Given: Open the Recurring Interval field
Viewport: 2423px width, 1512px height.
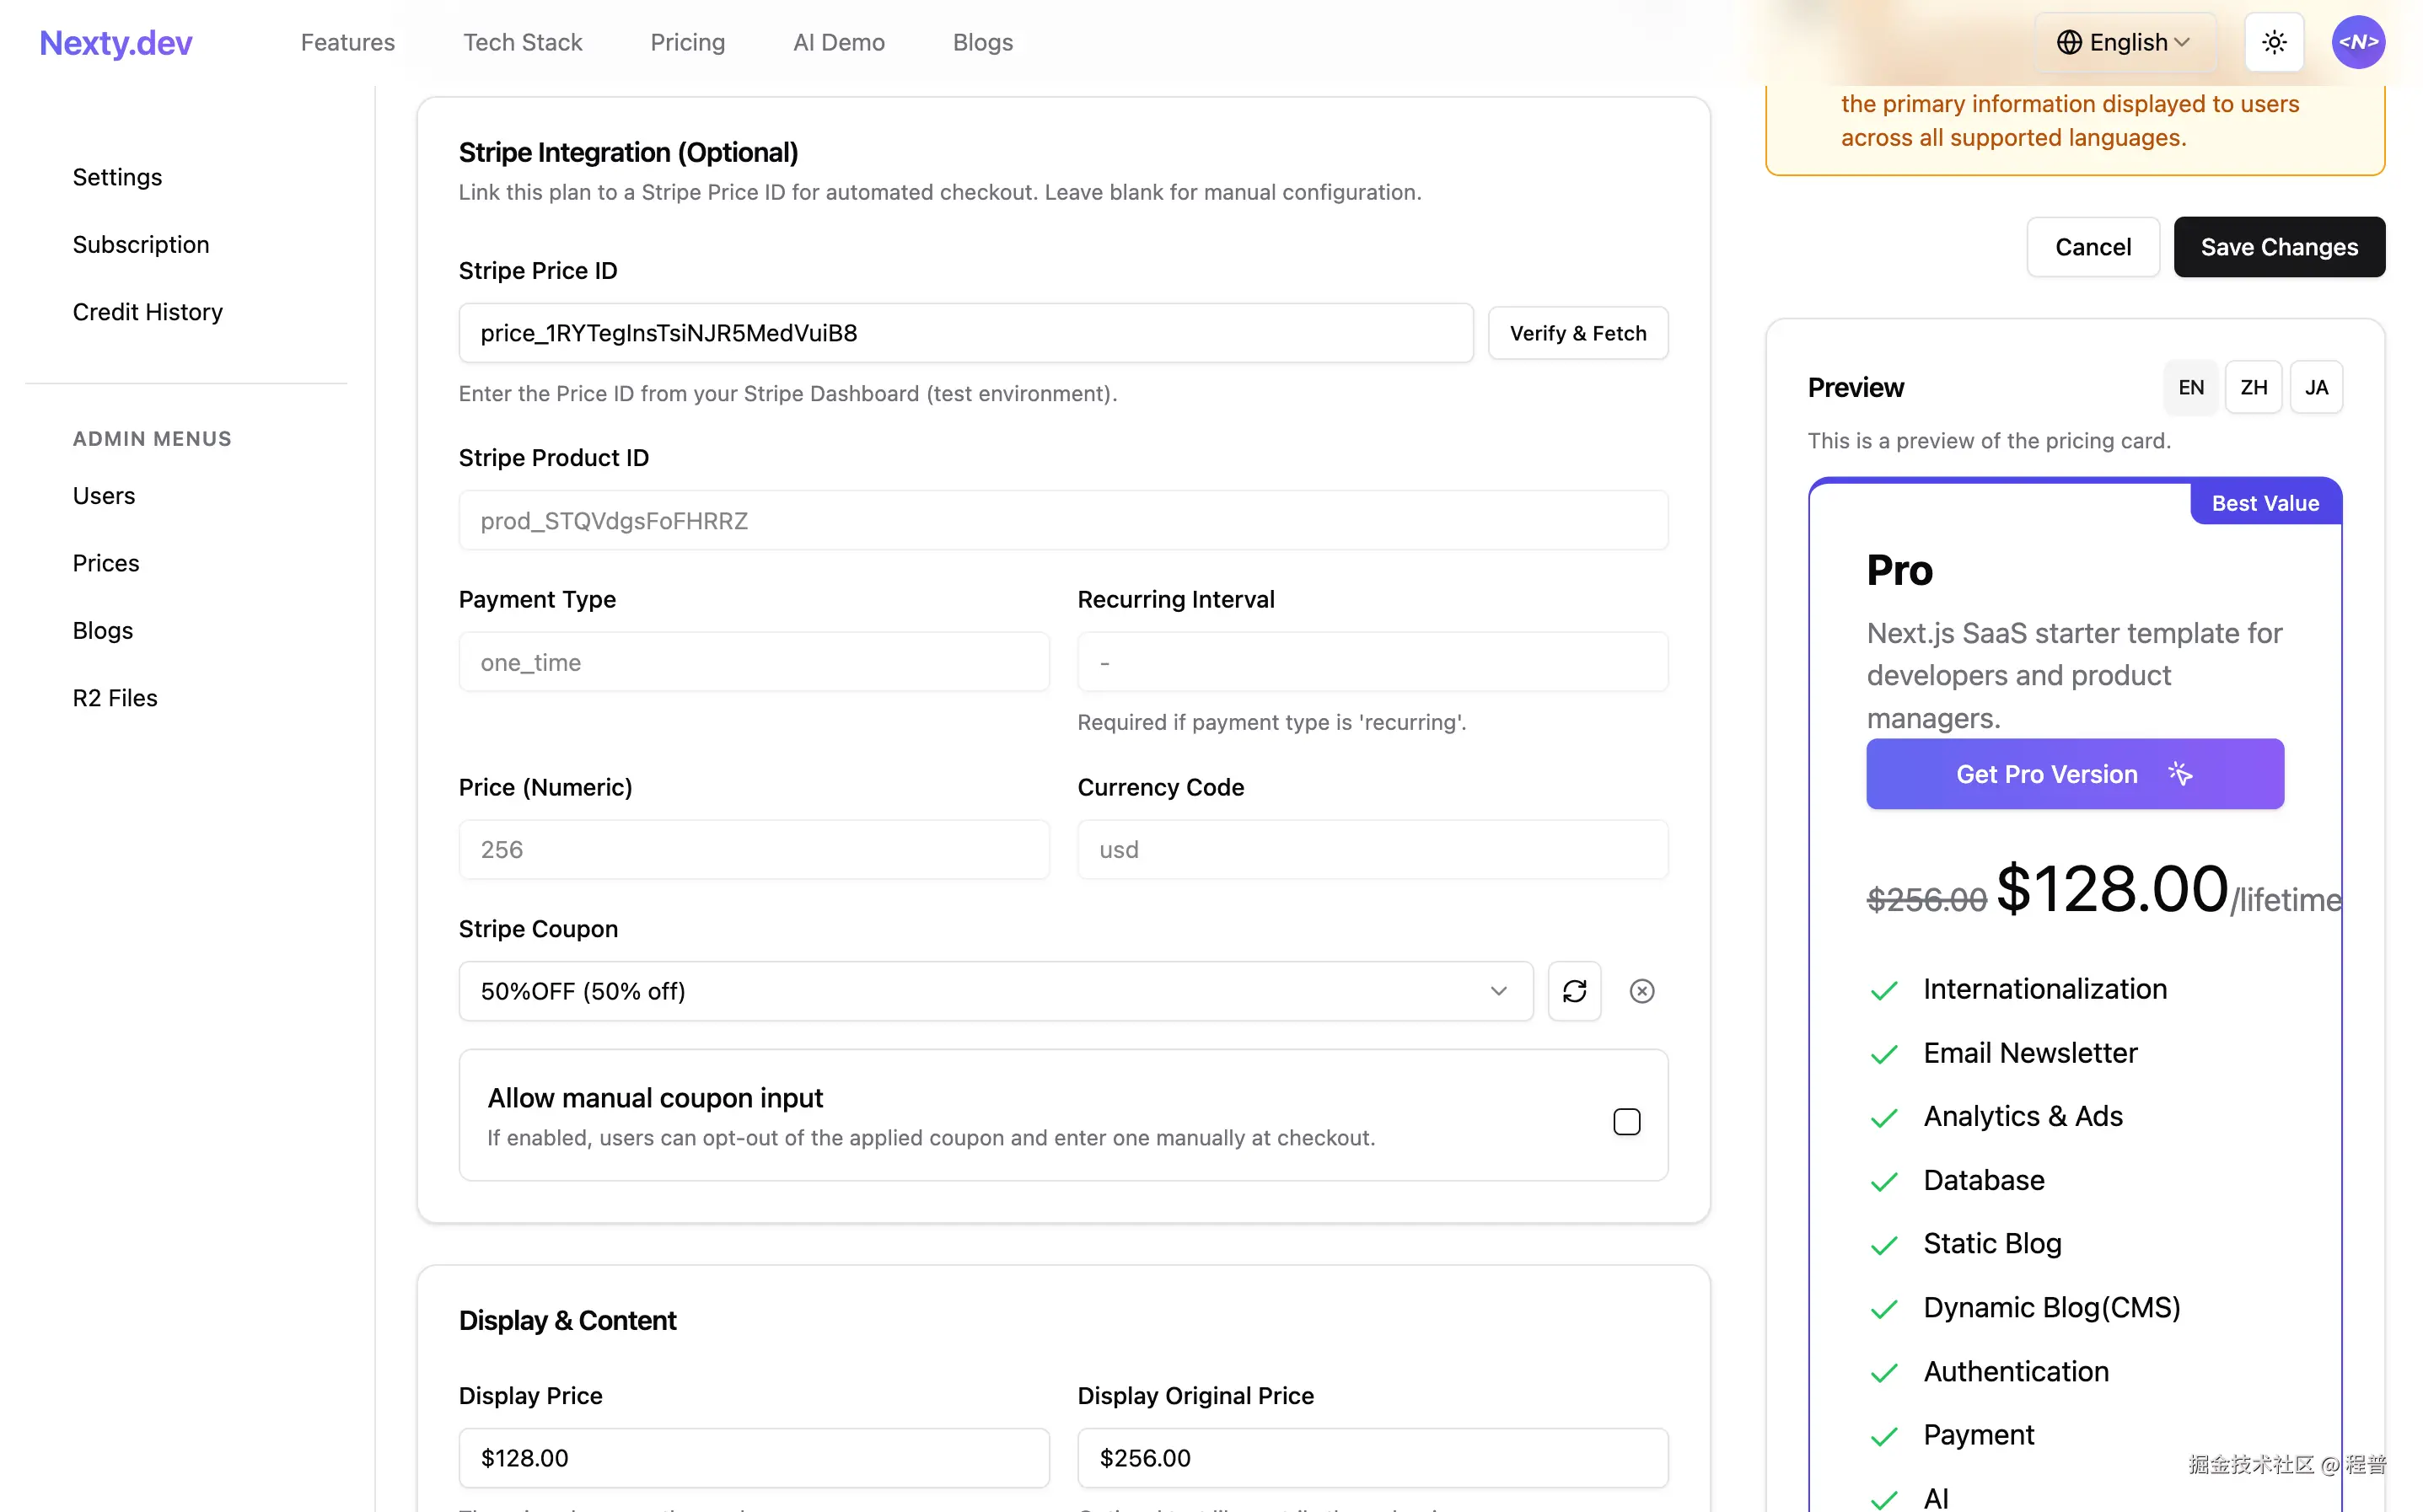Looking at the screenshot, I should (x=1372, y=662).
